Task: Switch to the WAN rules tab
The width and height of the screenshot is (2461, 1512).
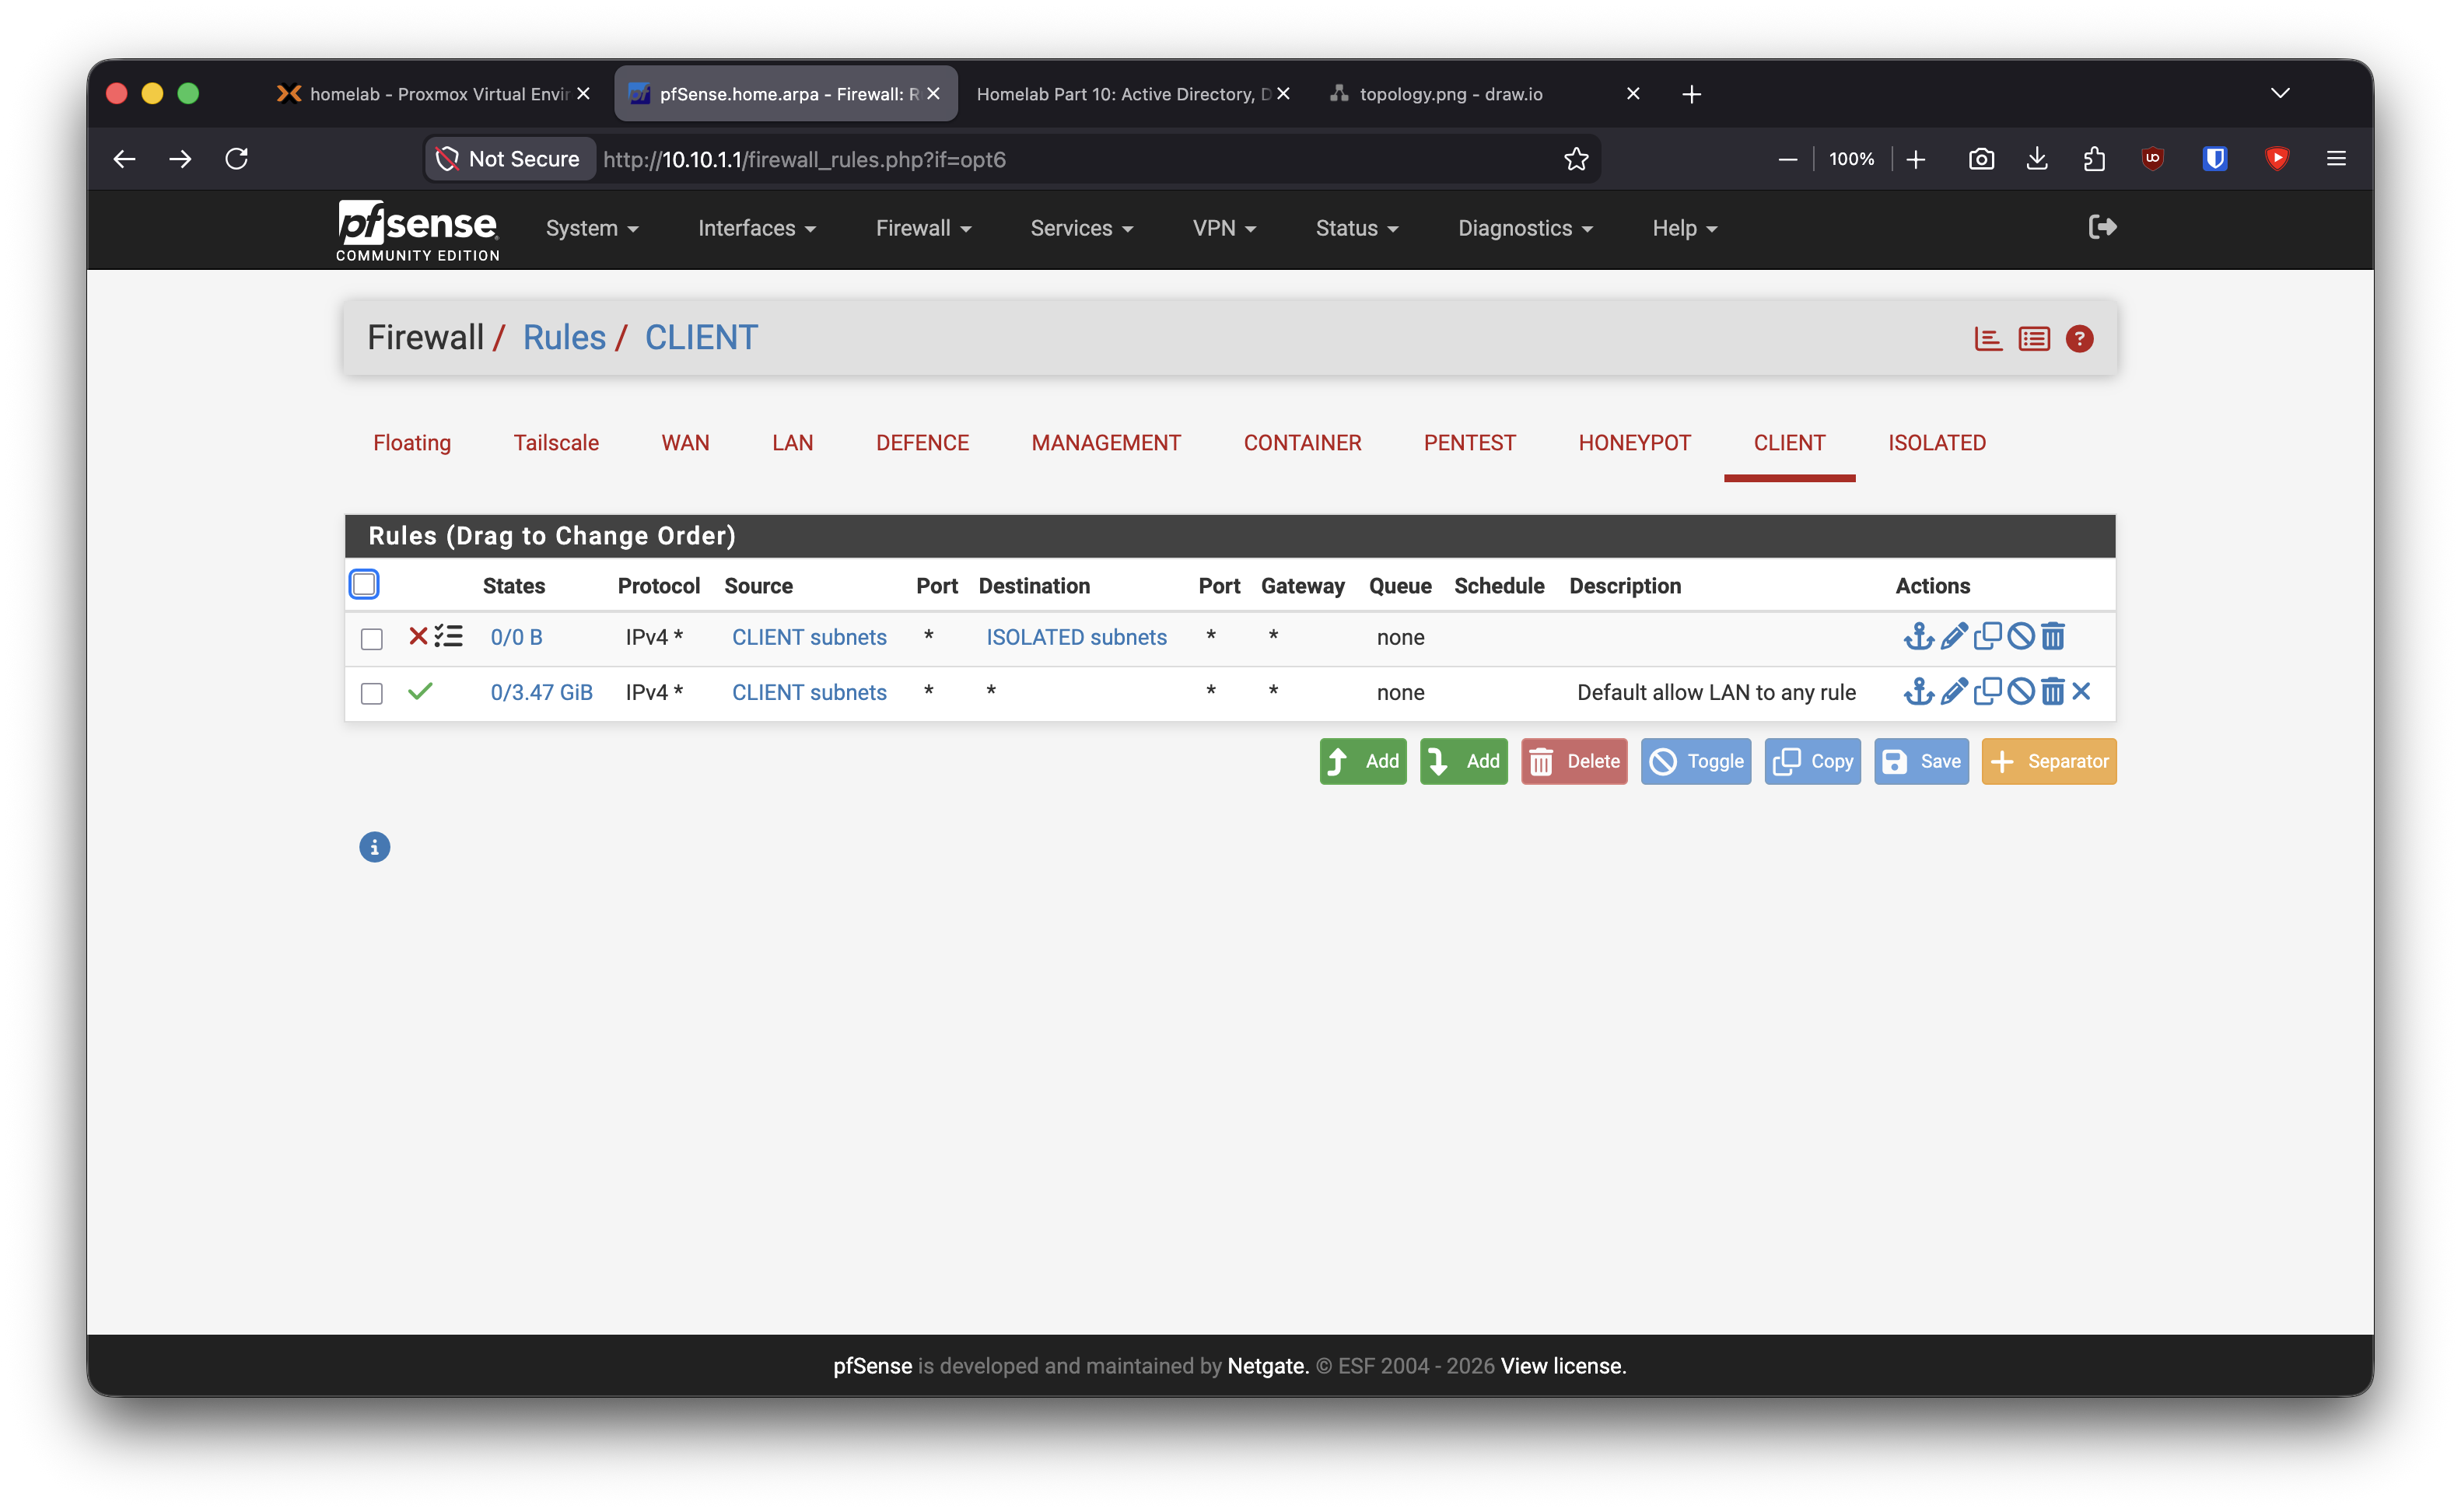Action: tap(685, 442)
